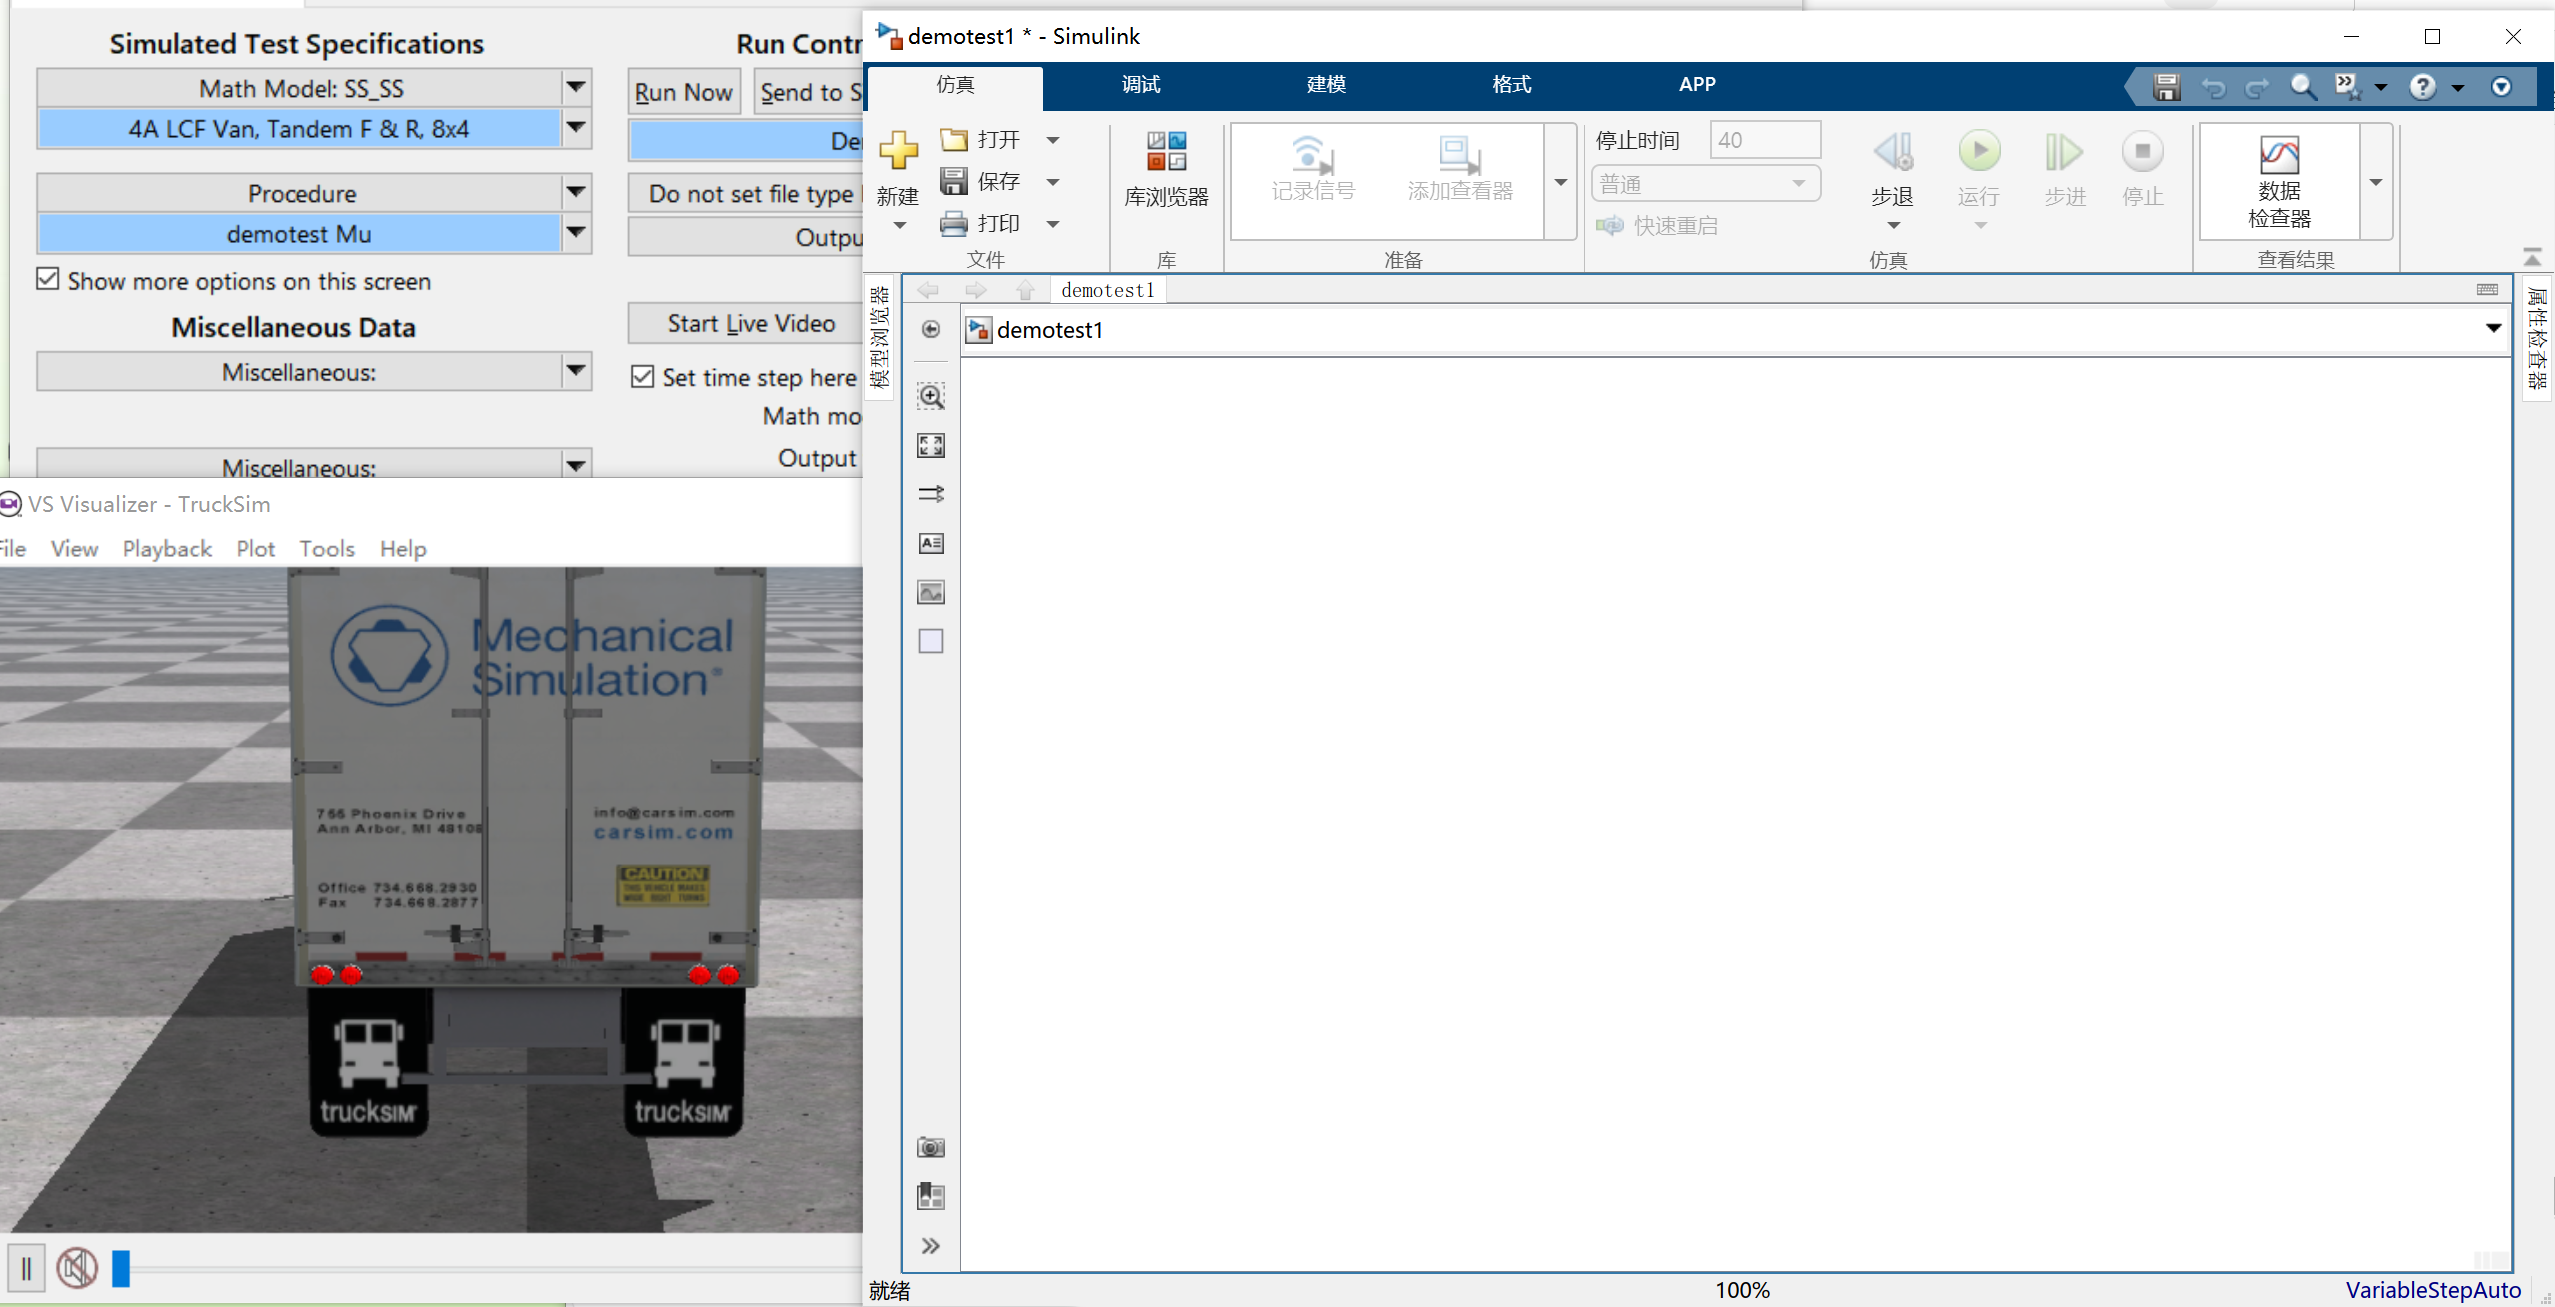Click the redo arrow in Simulink quick toolbar
The image size is (2555, 1307).
pyautogui.click(x=2257, y=88)
